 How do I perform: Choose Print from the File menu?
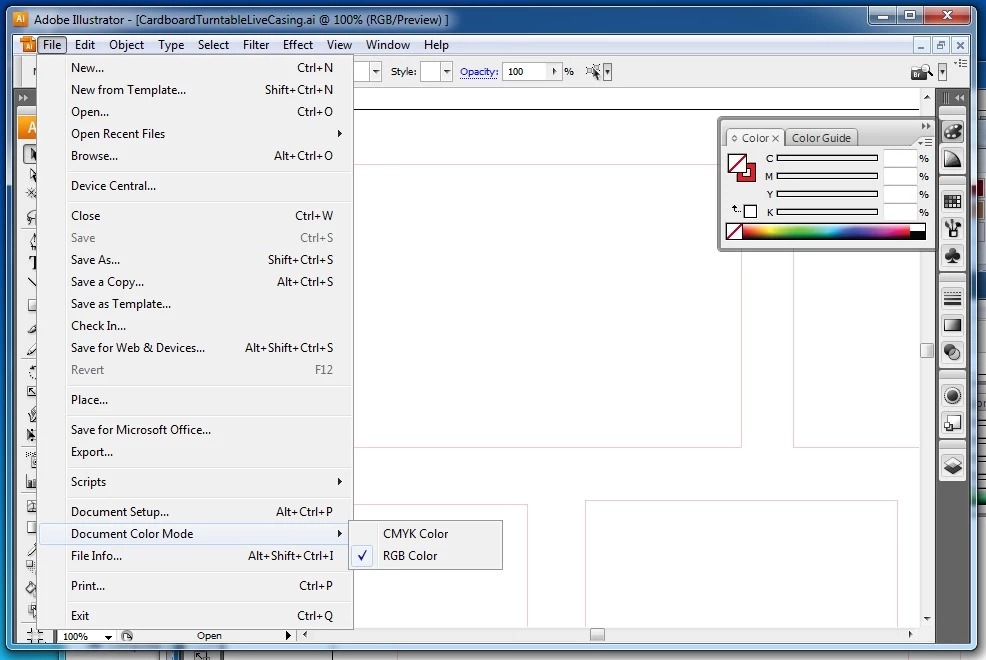[195, 586]
